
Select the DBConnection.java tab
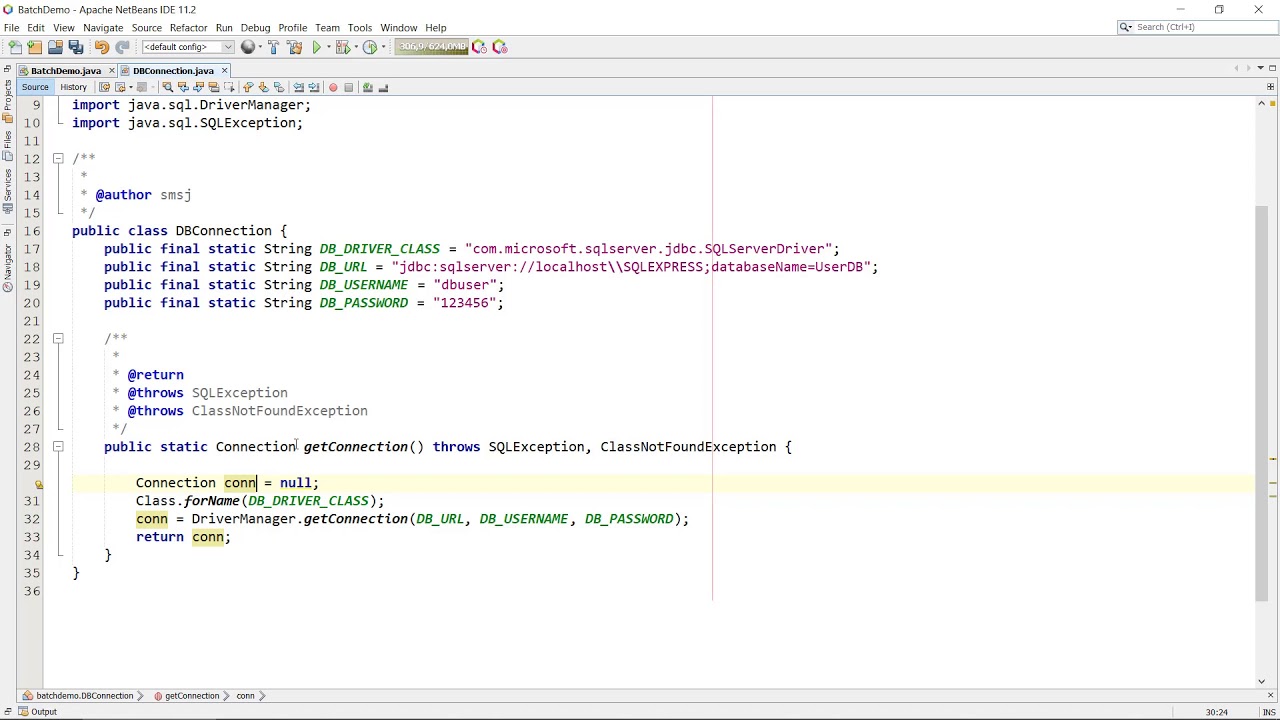click(173, 71)
